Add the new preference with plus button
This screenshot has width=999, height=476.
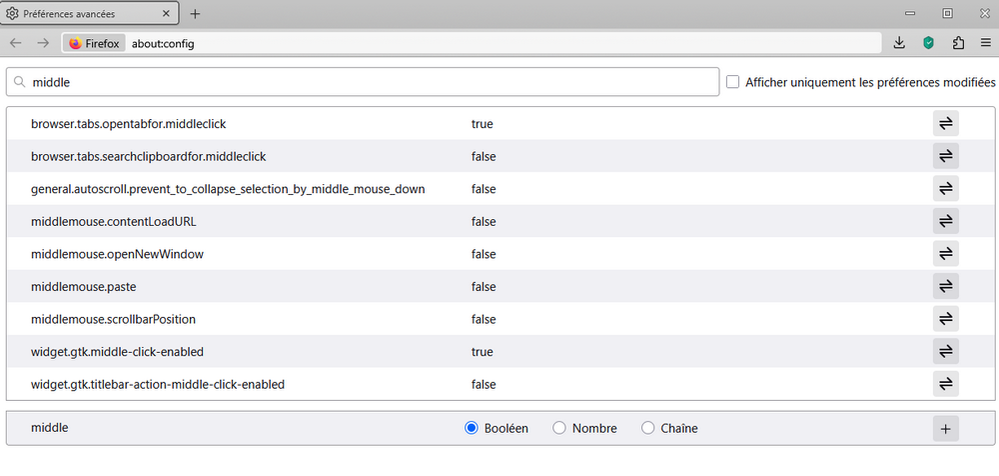pos(945,428)
